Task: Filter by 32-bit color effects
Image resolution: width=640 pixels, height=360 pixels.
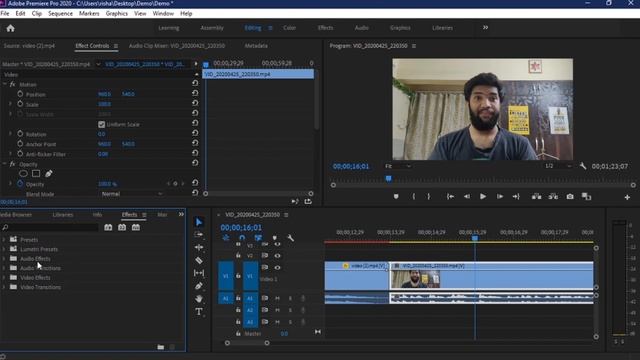Action: [122, 227]
